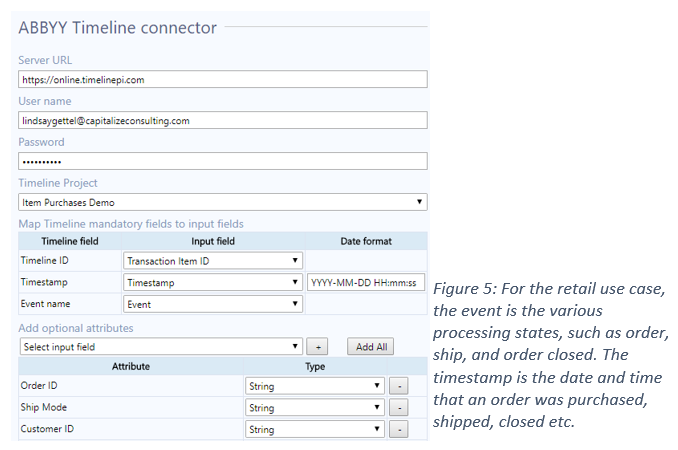
Task: Click the Timeline field column header
Action: (68, 241)
